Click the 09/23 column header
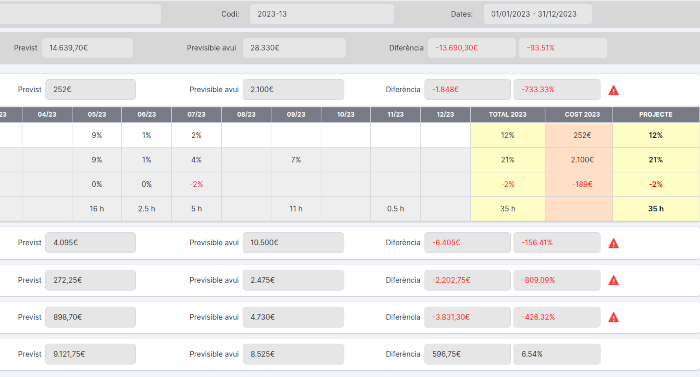The width and height of the screenshot is (700, 377). coord(296,114)
